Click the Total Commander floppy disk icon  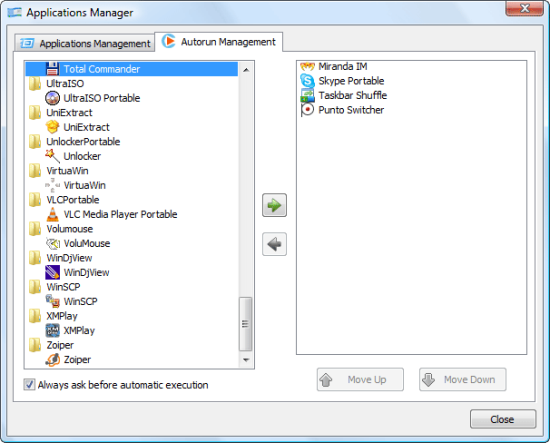(x=52, y=69)
